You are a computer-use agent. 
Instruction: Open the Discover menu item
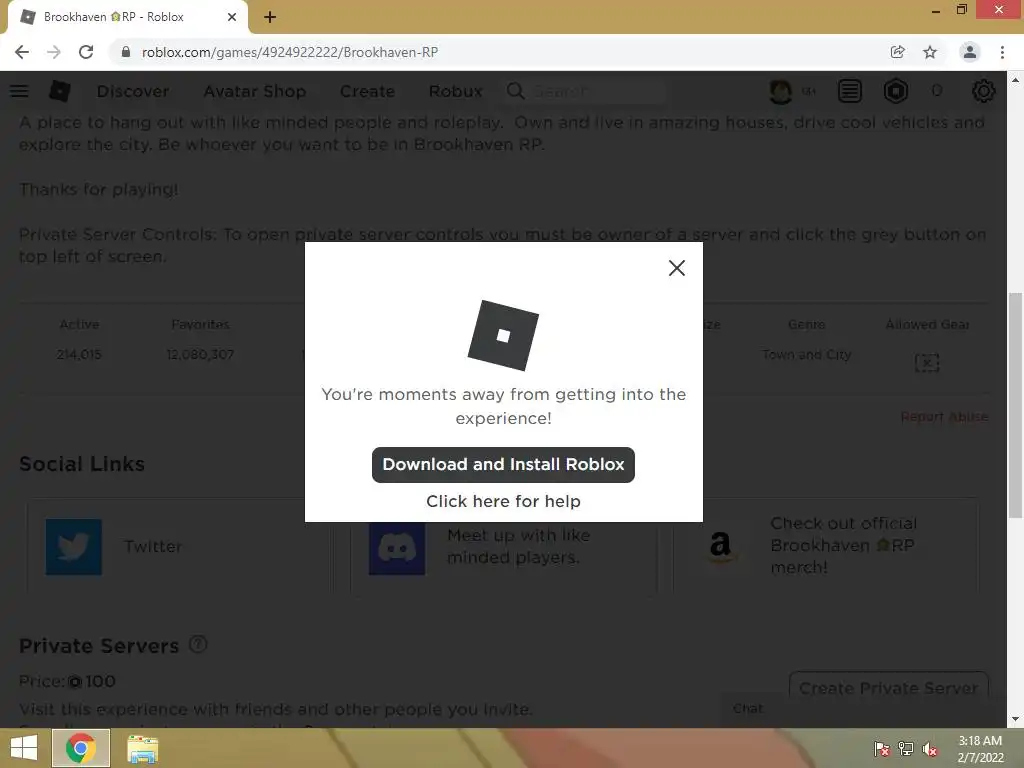click(133, 91)
